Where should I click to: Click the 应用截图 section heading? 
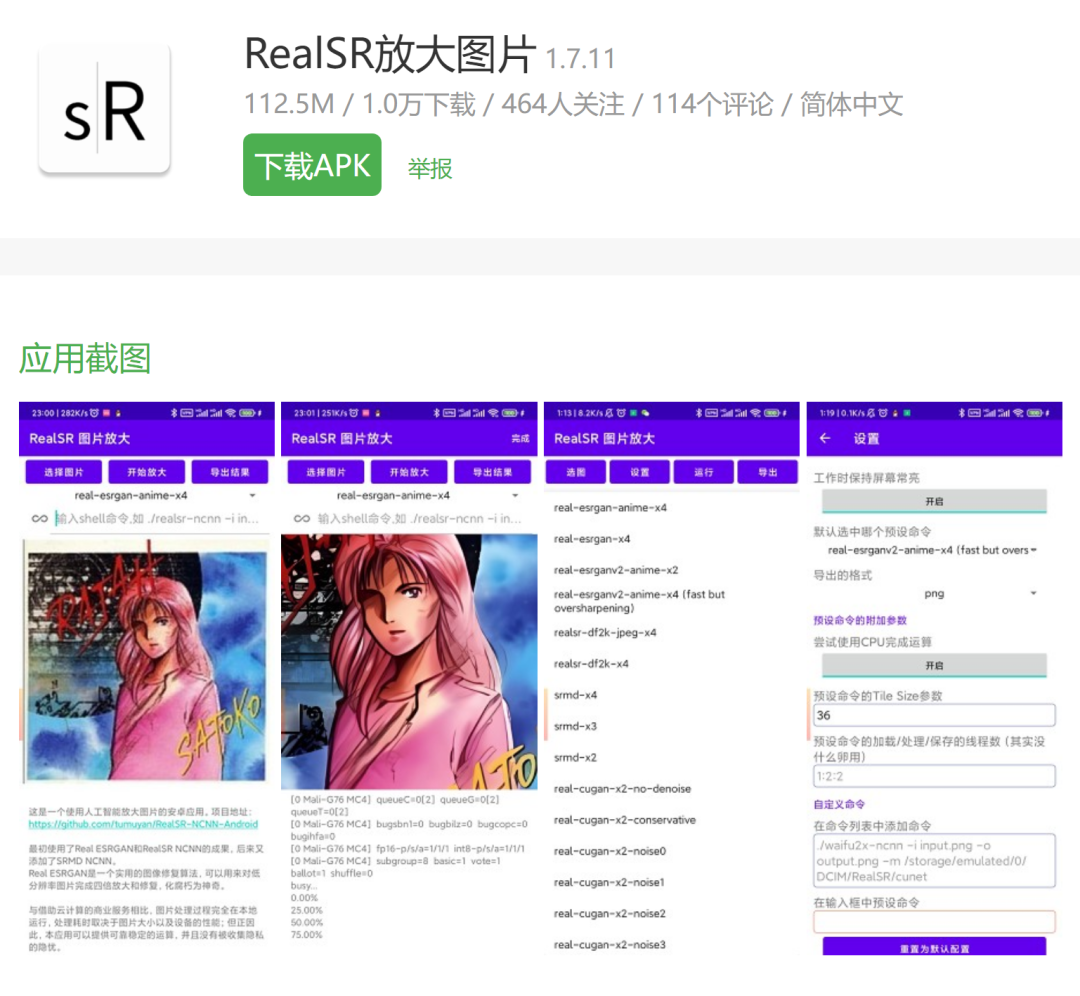pyautogui.click(x=85, y=359)
